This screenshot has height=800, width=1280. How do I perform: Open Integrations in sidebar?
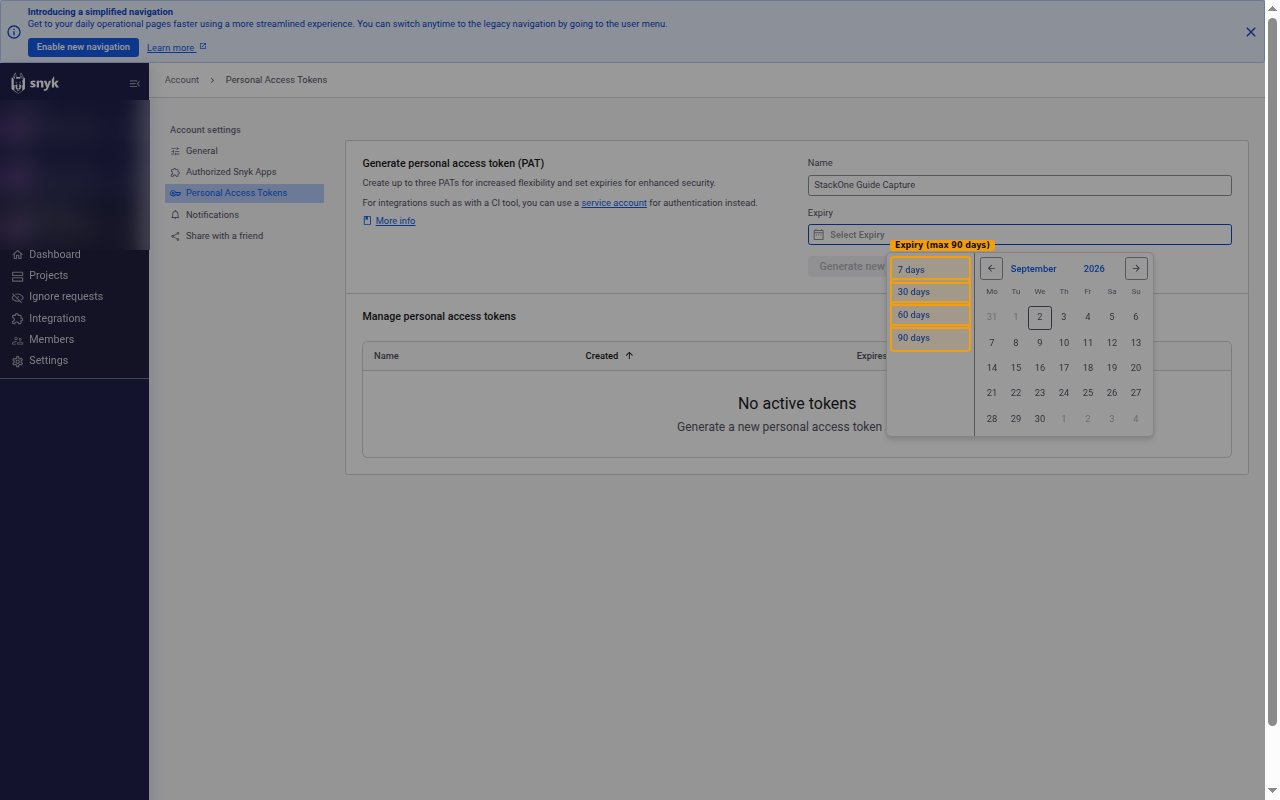point(57,318)
